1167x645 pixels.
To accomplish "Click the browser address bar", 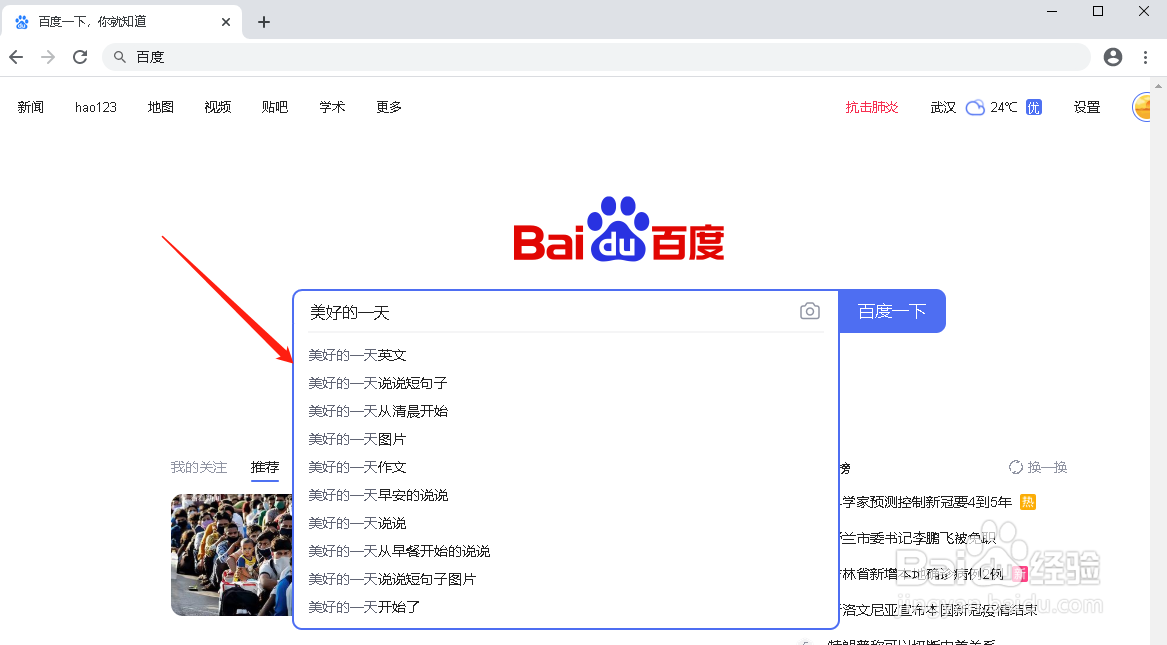I will (595, 57).
